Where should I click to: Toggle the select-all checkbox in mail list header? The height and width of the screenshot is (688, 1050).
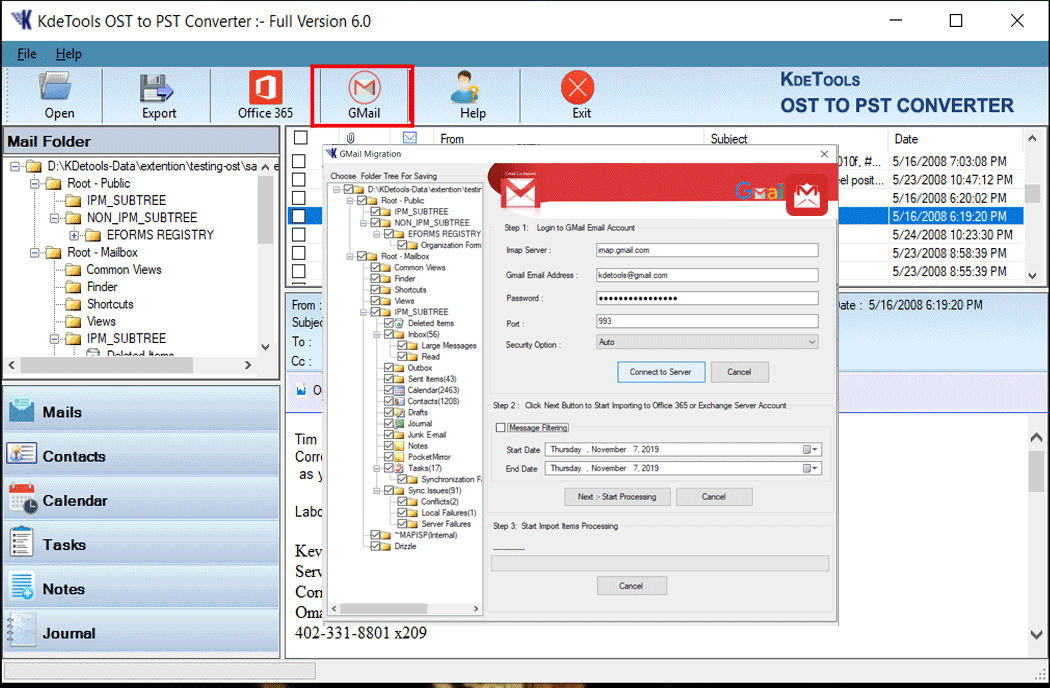[x=300, y=139]
